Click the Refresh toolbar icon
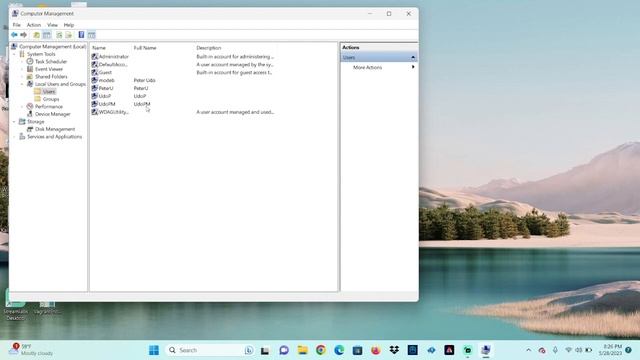This screenshot has width=640, height=360. (x=59, y=35)
